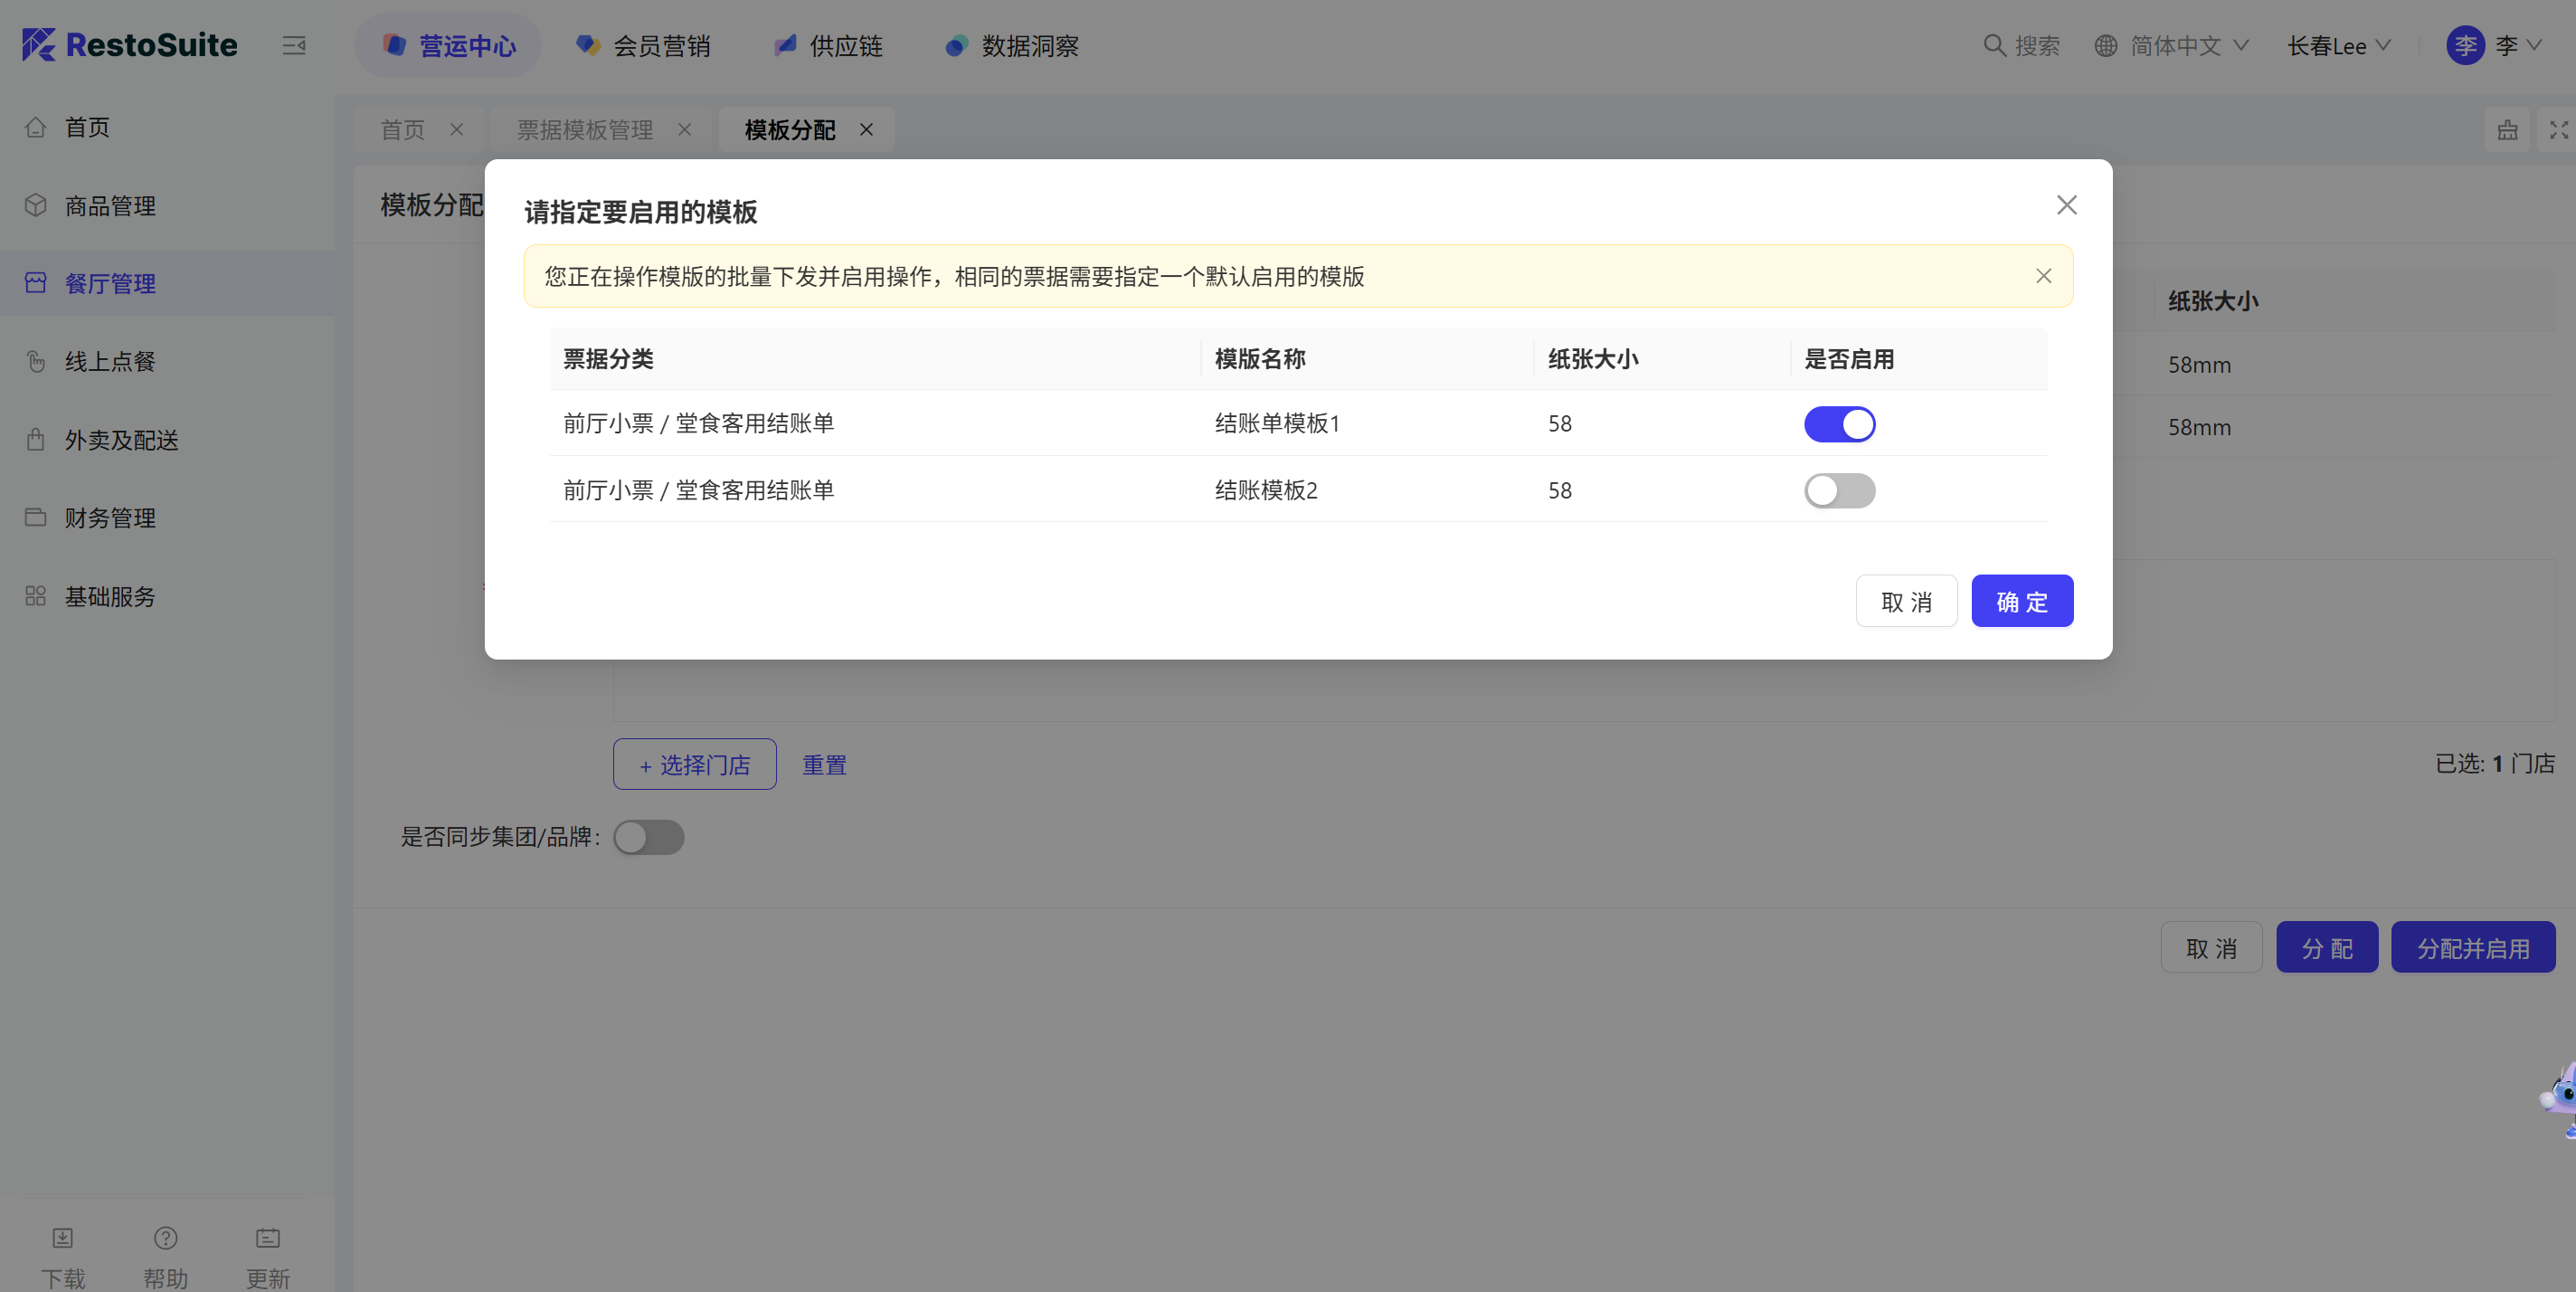Enable 结账模板2 toggle switch
2576x1292 pixels.
(x=1839, y=491)
